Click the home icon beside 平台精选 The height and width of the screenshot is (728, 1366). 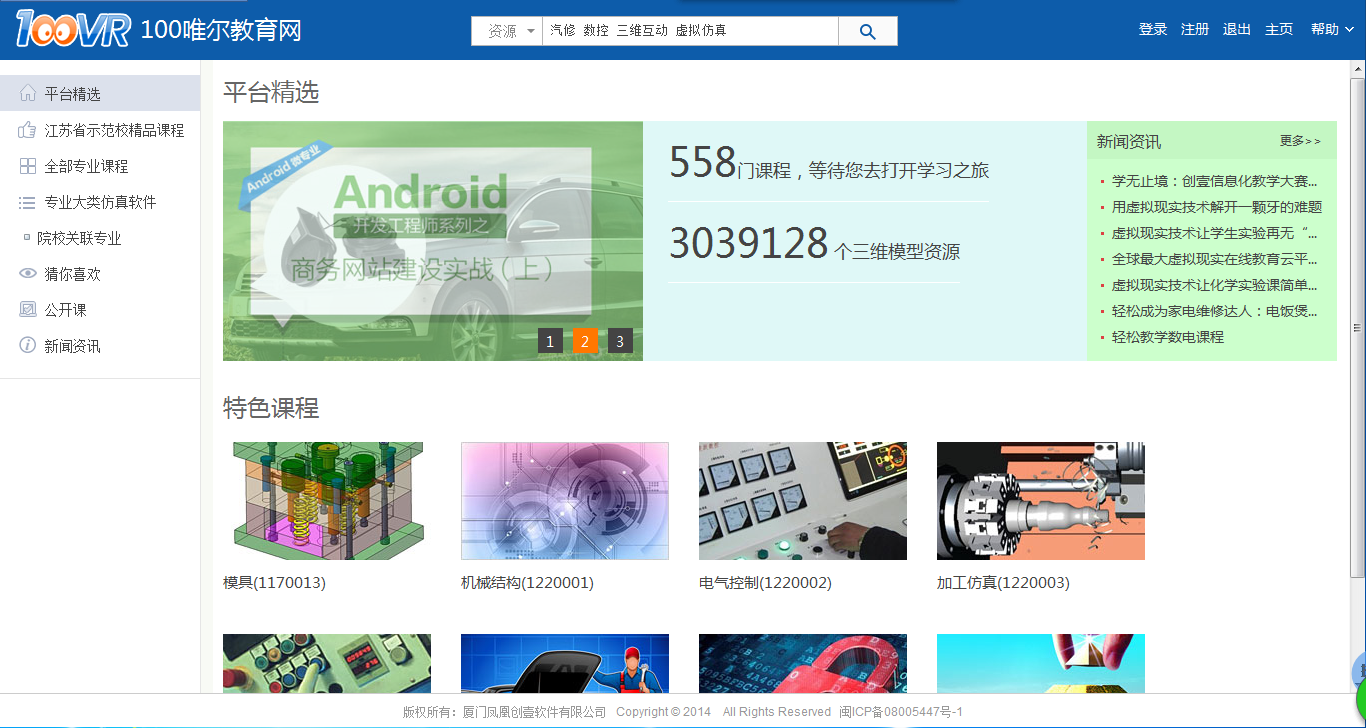click(x=28, y=94)
